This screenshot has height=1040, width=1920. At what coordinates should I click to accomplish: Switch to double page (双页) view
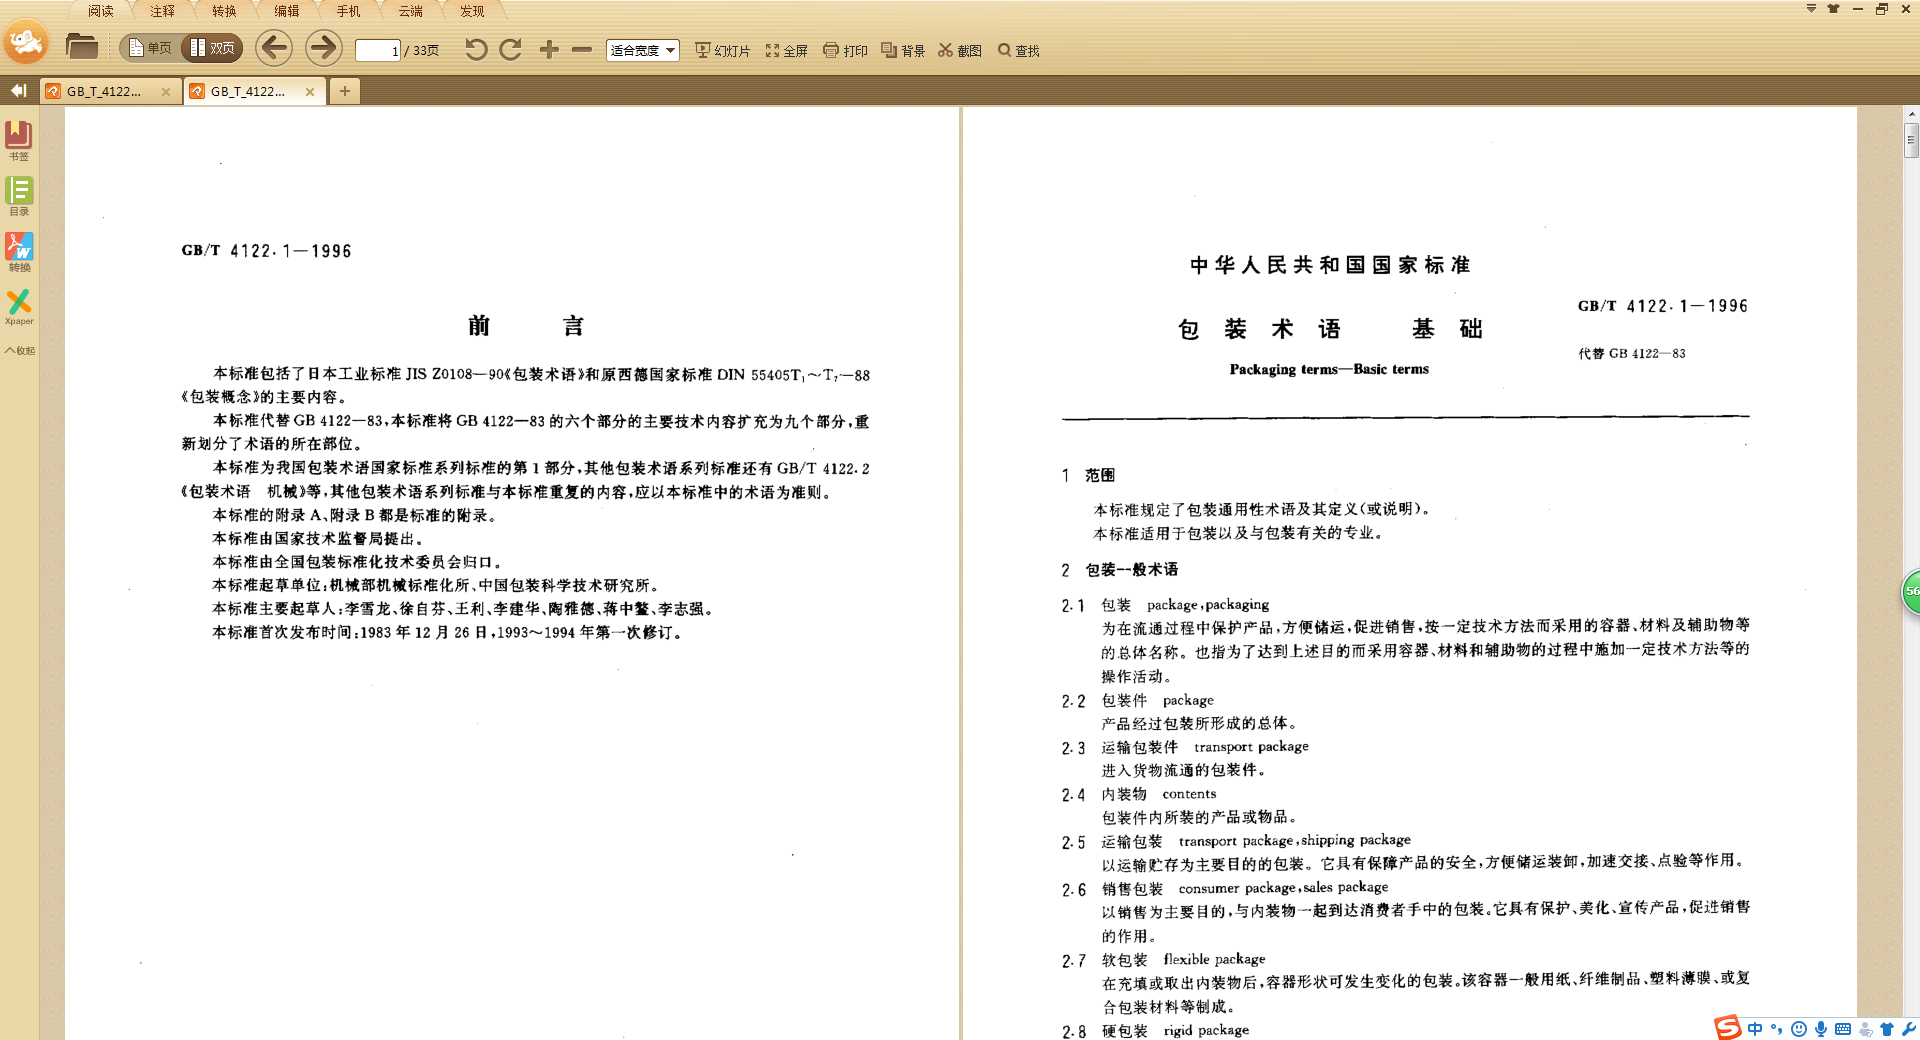(213, 48)
